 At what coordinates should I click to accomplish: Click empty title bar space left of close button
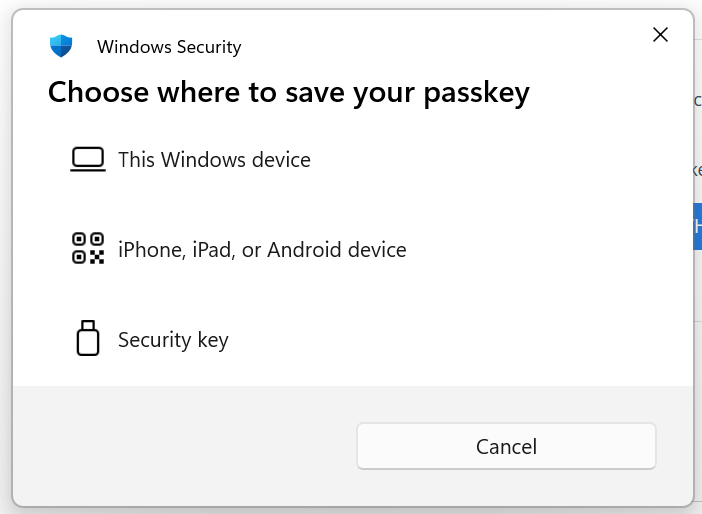click(x=450, y=40)
